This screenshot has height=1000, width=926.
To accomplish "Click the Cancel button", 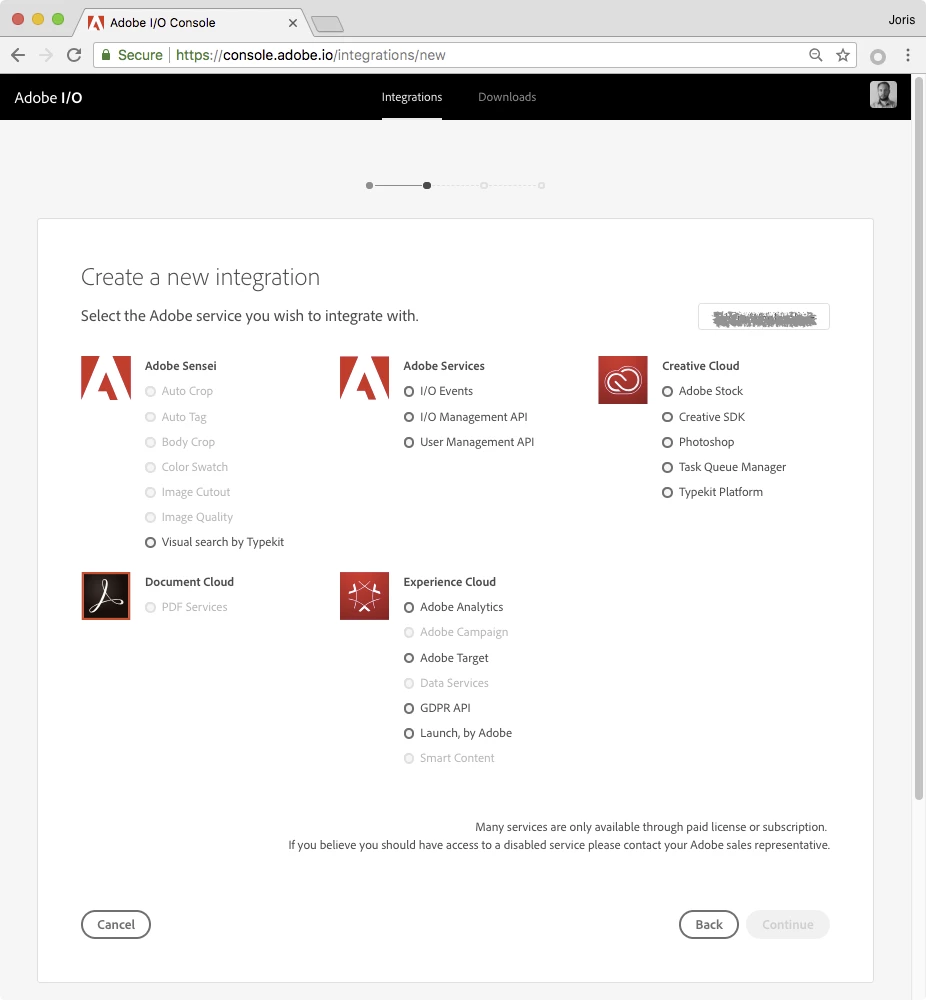I will point(116,925).
